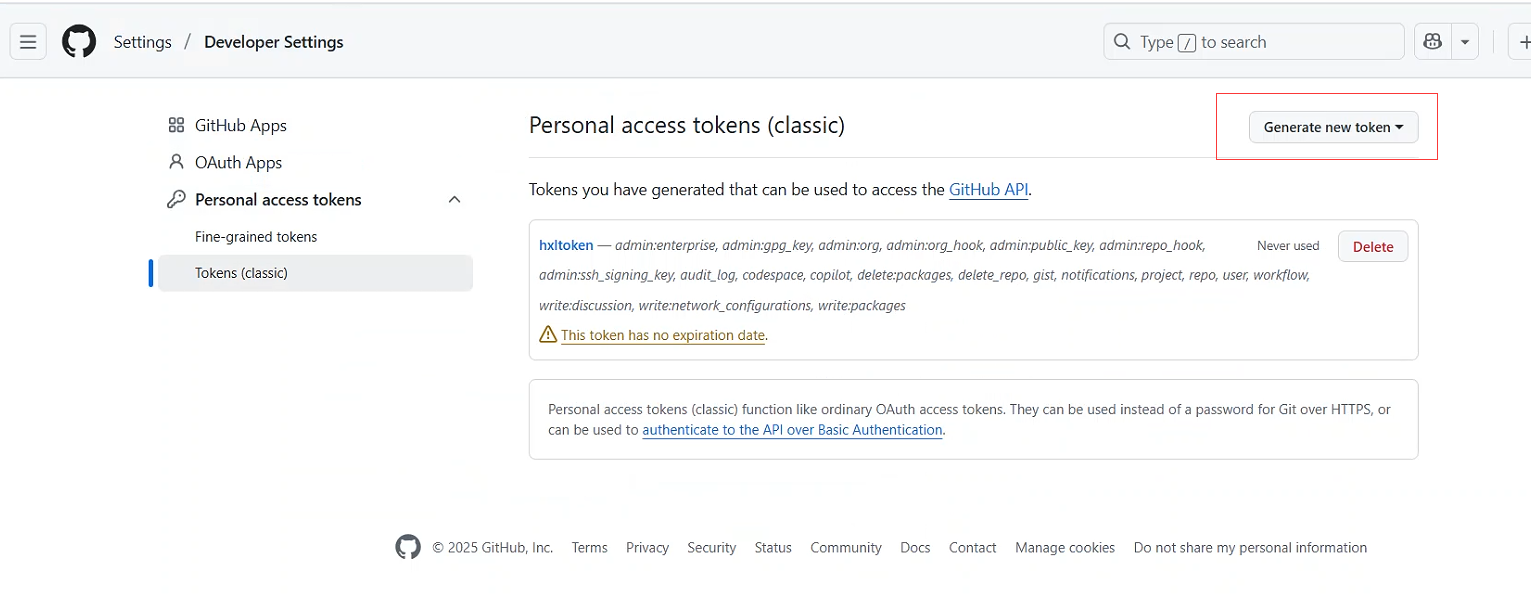Open the hamburger navigation menu
The width and height of the screenshot is (1531, 597).
28,42
